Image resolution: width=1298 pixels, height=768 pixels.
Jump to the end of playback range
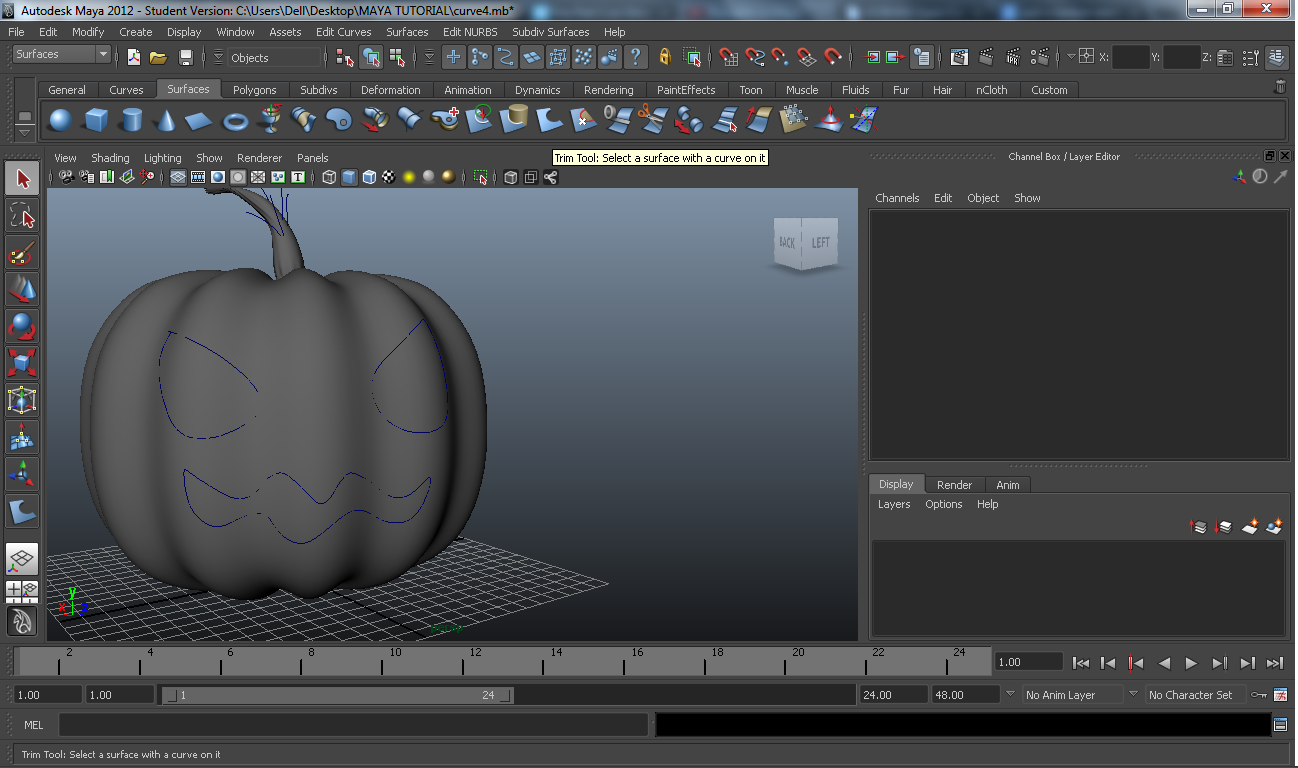(1275, 662)
